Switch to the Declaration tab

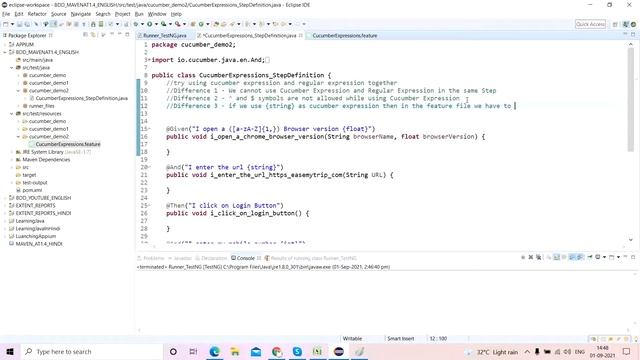(211, 258)
